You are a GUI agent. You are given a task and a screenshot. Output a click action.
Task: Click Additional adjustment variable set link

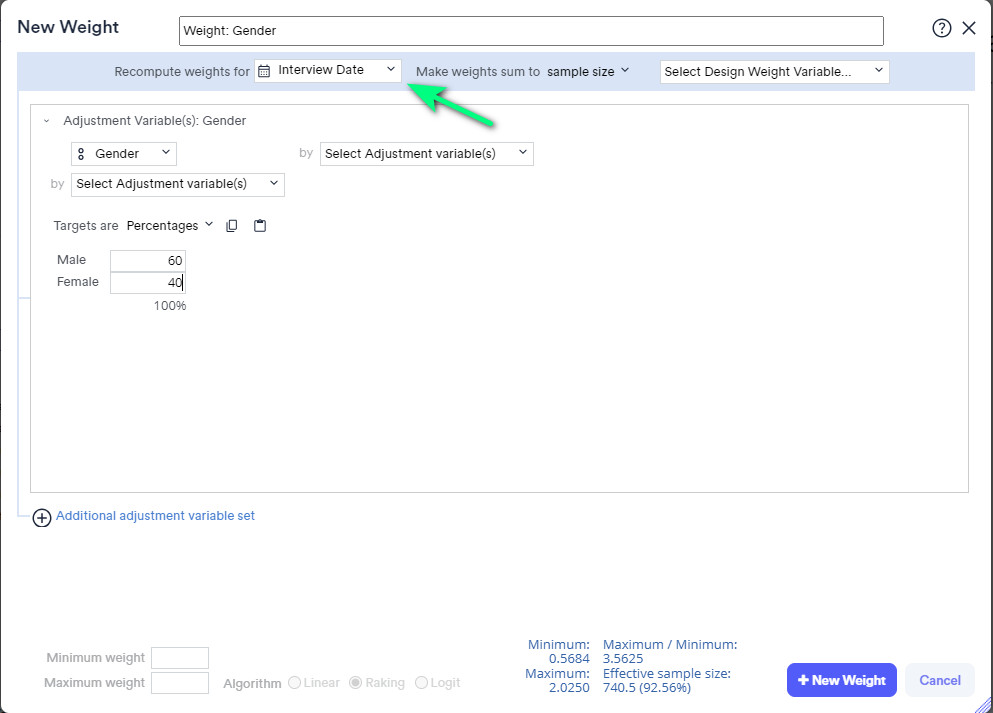155,516
